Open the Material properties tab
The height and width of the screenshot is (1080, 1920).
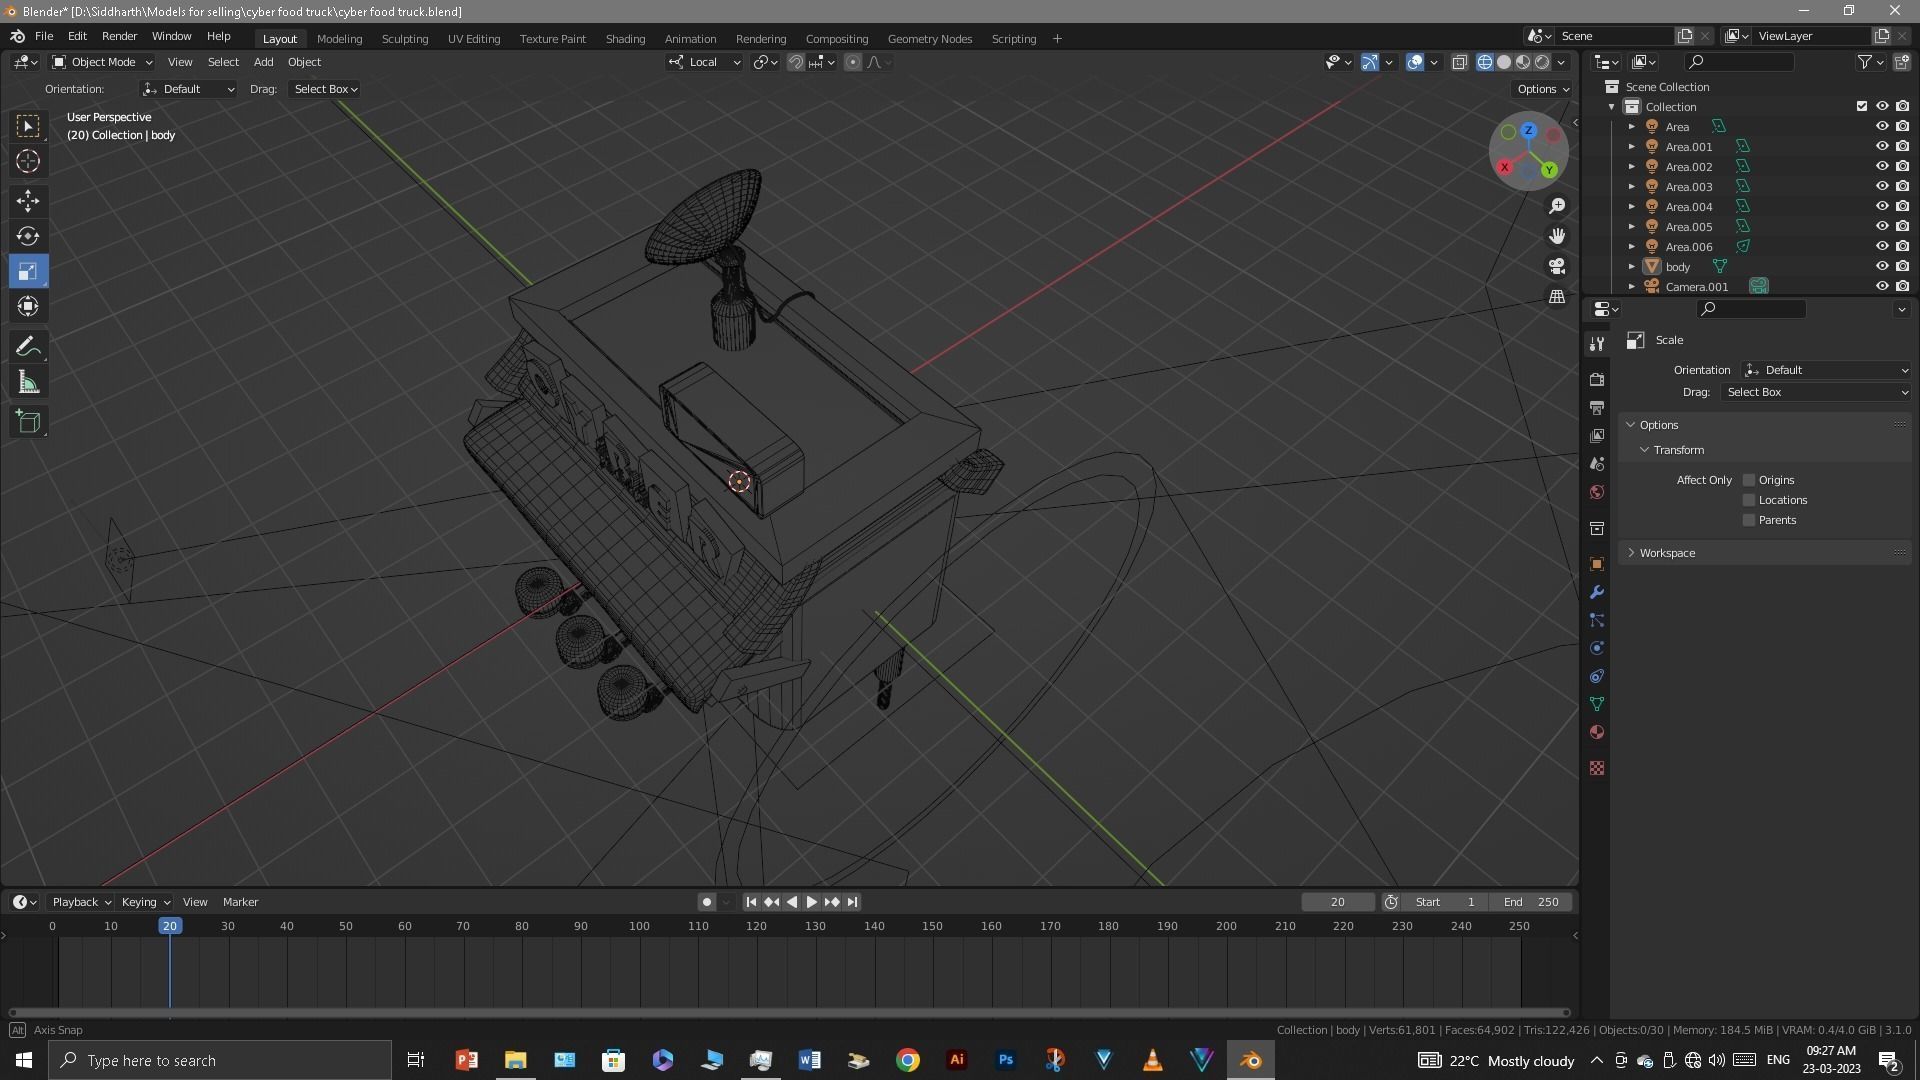click(x=1597, y=732)
